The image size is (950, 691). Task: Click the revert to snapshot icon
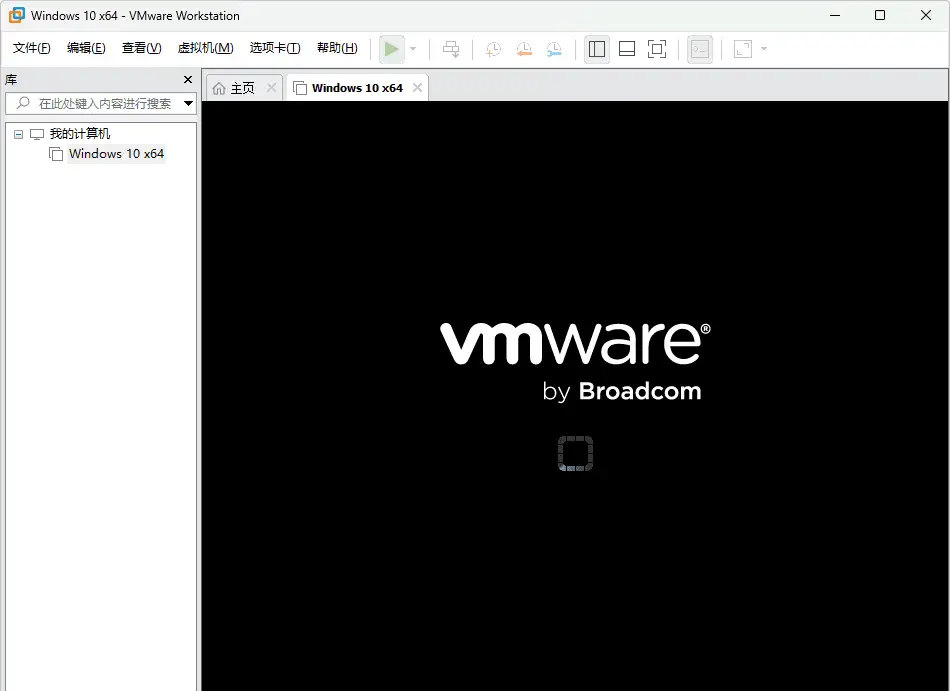(x=524, y=49)
